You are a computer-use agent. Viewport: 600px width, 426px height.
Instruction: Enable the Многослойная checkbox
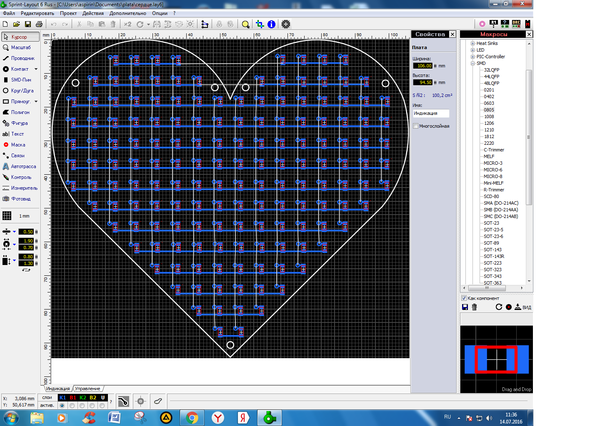(x=417, y=127)
